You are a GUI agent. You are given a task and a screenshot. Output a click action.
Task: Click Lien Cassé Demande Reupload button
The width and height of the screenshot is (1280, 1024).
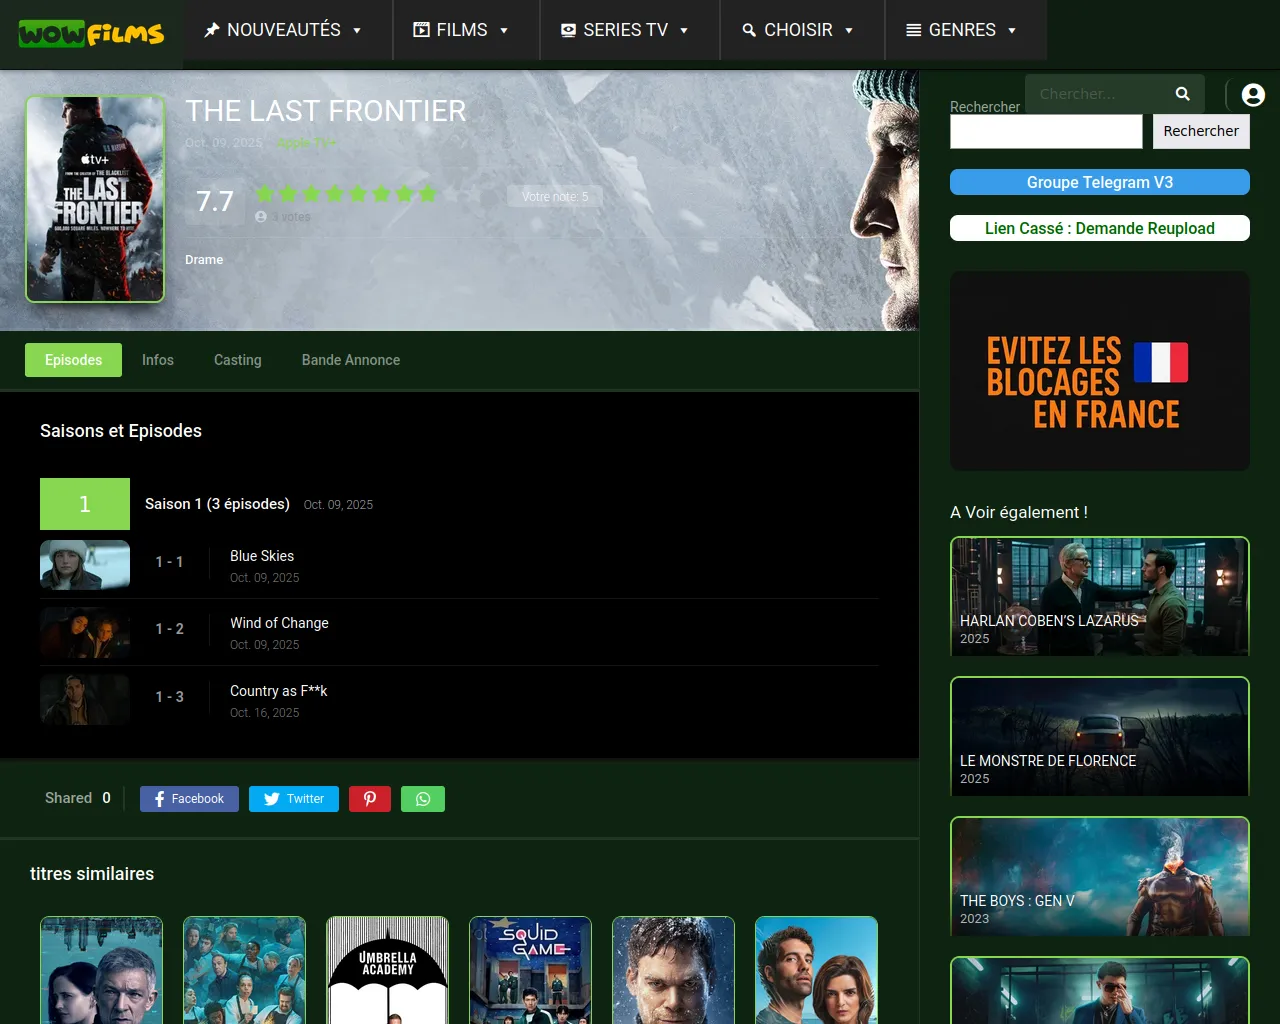pos(1099,228)
